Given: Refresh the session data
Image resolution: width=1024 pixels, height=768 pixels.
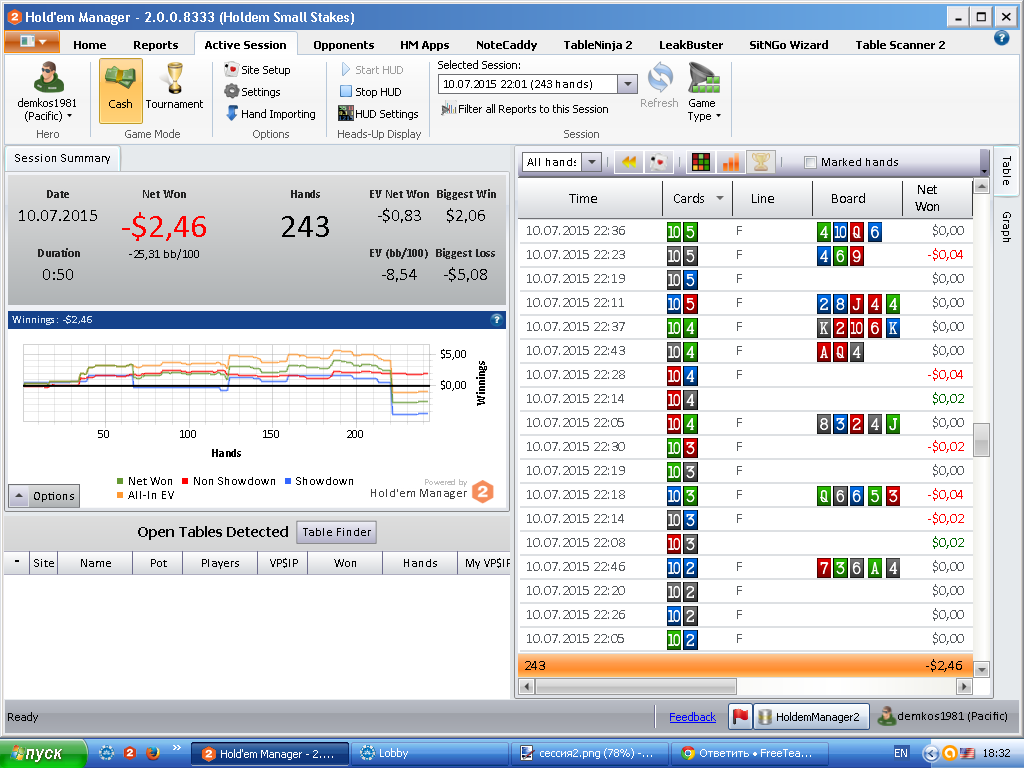Looking at the screenshot, I should pyautogui.click(x=660, y=86).
